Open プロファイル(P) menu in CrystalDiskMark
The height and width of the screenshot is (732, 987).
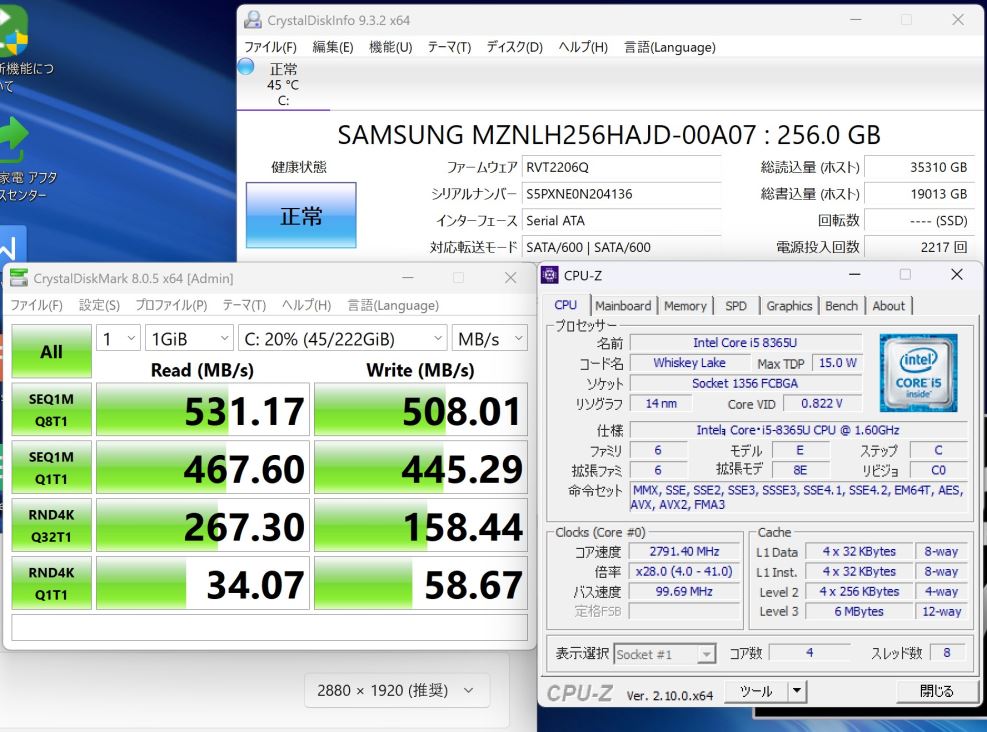click(x=171, y=305)
